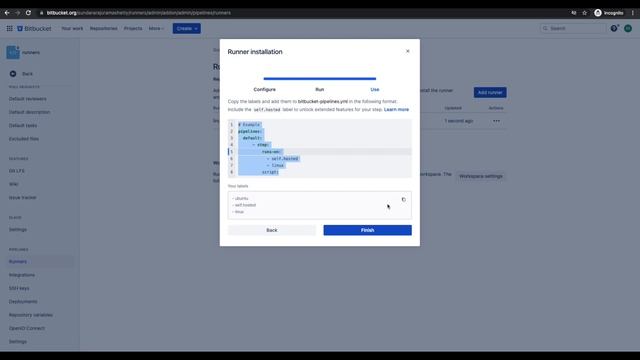Image resolution: width=640 pixels, height=360 pixels.
Task: Click the runs-on line in example code
Action: 271,151
